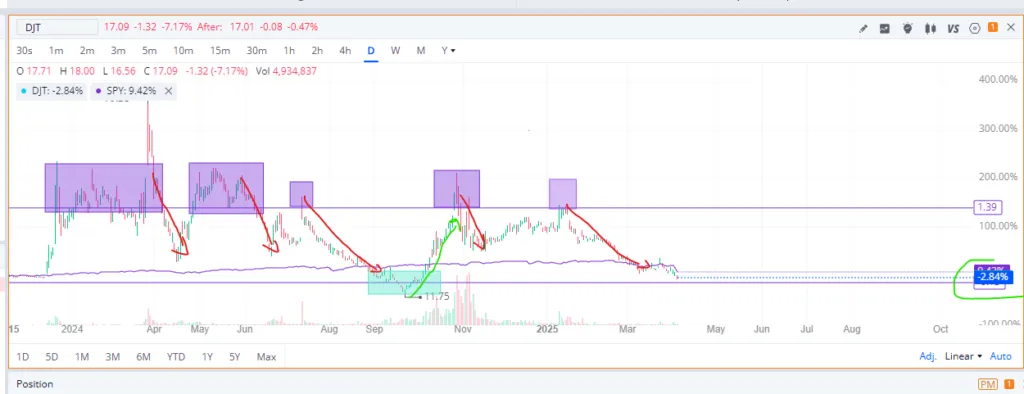This screenshot has height=394, width=1024.
Task: Switch to 2m interval
Action: [x=87, y=50]
